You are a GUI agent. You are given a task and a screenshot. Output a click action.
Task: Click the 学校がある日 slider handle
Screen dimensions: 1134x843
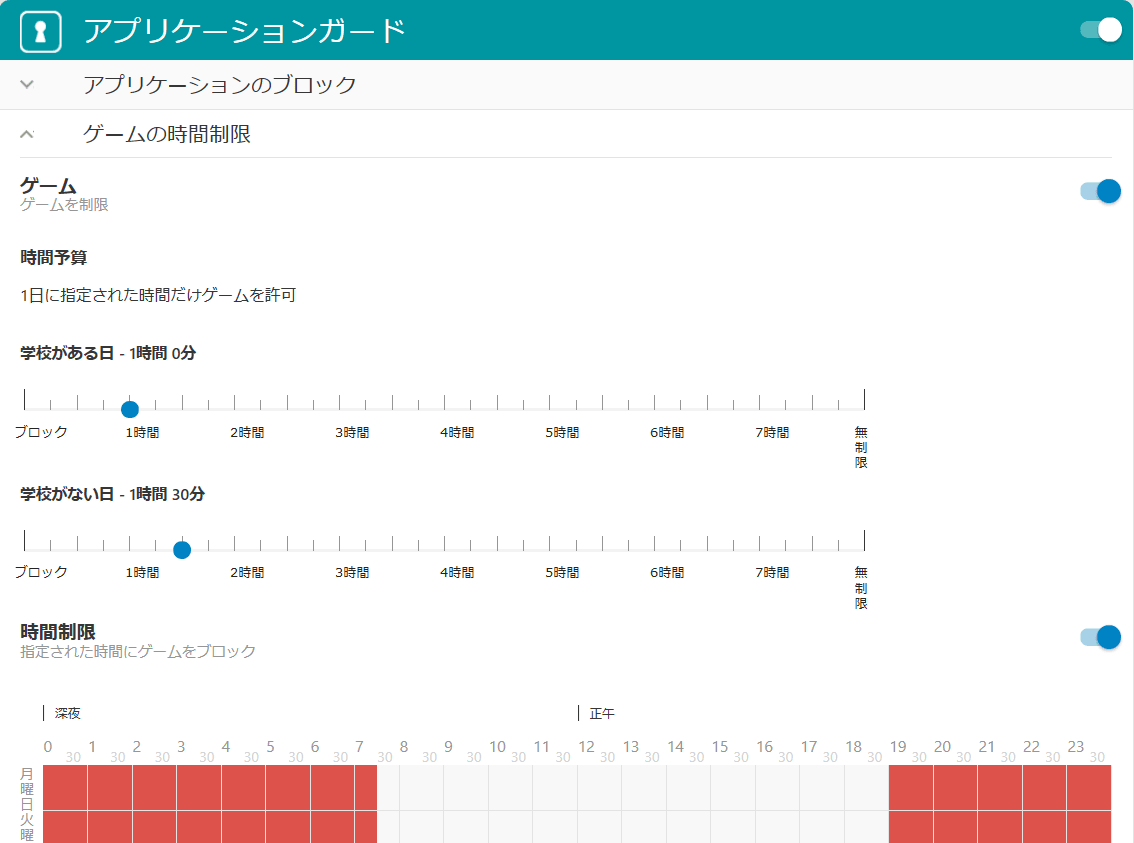pos(129,408)
